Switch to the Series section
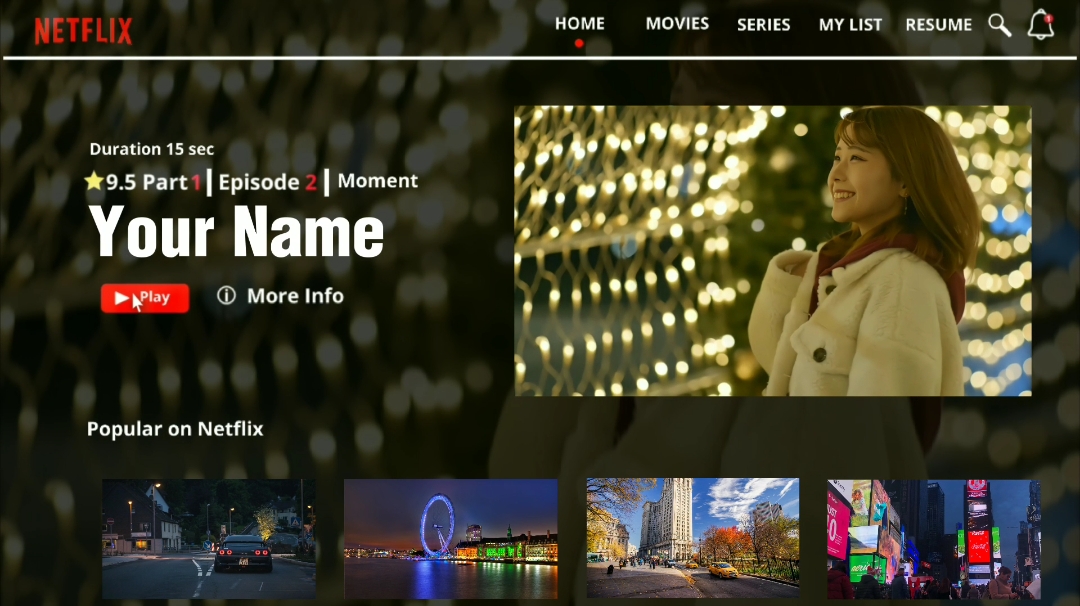1080x606 pixels. tap(763, 25)
